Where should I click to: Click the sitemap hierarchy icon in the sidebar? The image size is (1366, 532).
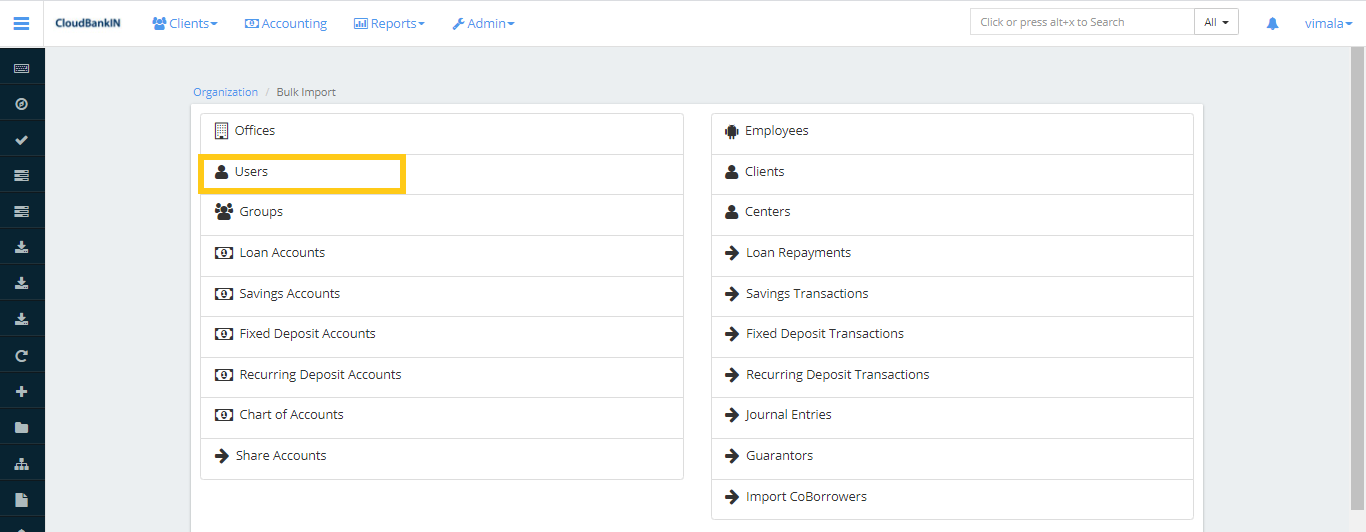coord(21,464)
